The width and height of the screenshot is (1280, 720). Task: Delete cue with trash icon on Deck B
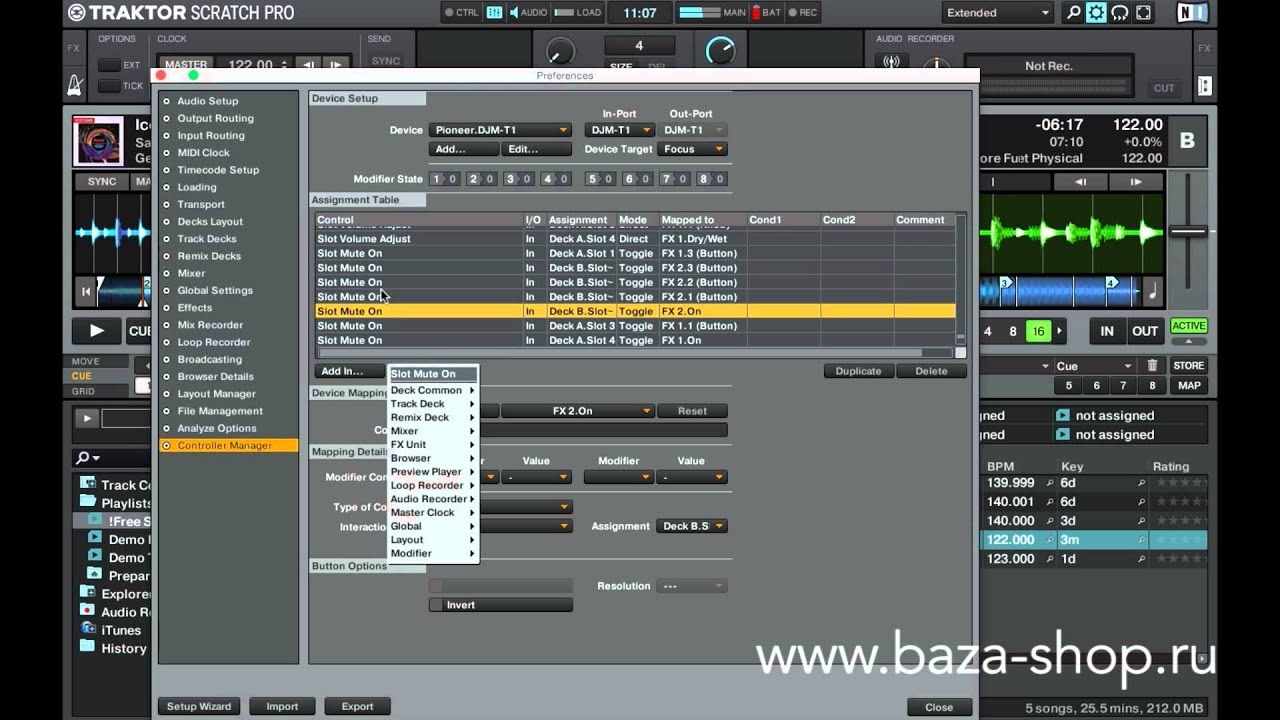click(x=1152, y=366)
